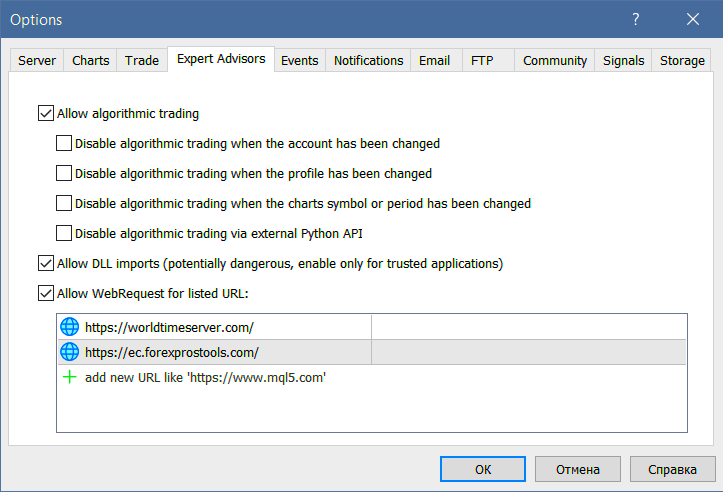Tick disable-trading on chart symbol or period change
The height and width of the screenshot is (492, 723).
pos(64,203)
